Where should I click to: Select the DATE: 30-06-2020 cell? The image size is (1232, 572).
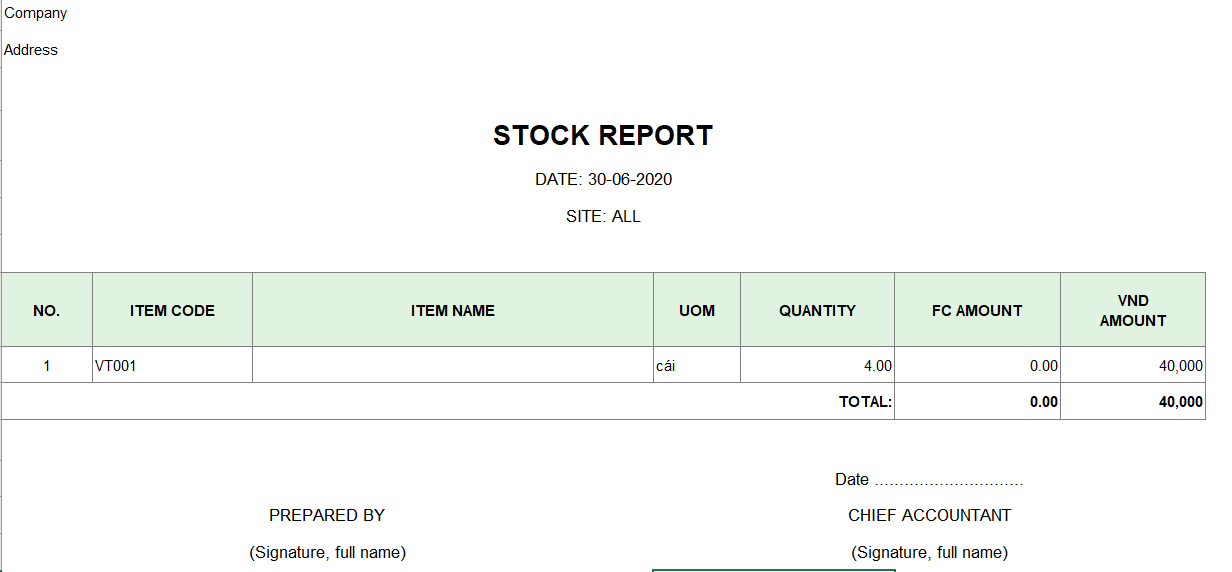point(603,180)
